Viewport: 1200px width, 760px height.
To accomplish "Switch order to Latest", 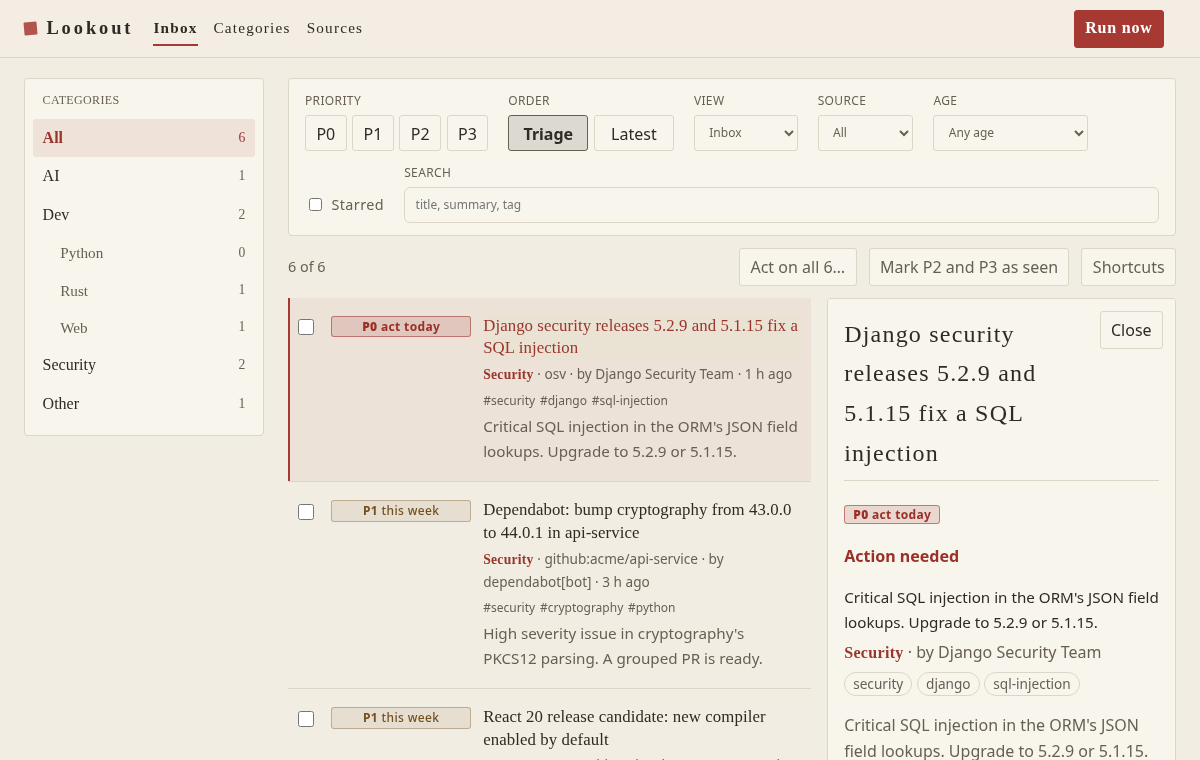I will (634, 133).
